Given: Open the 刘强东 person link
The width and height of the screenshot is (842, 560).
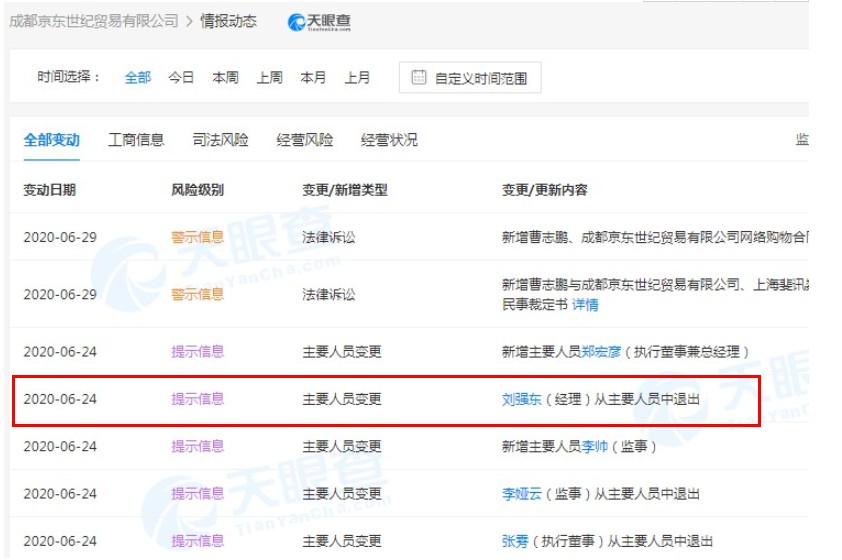Looking at the screenshot, I should pos(521,399).
